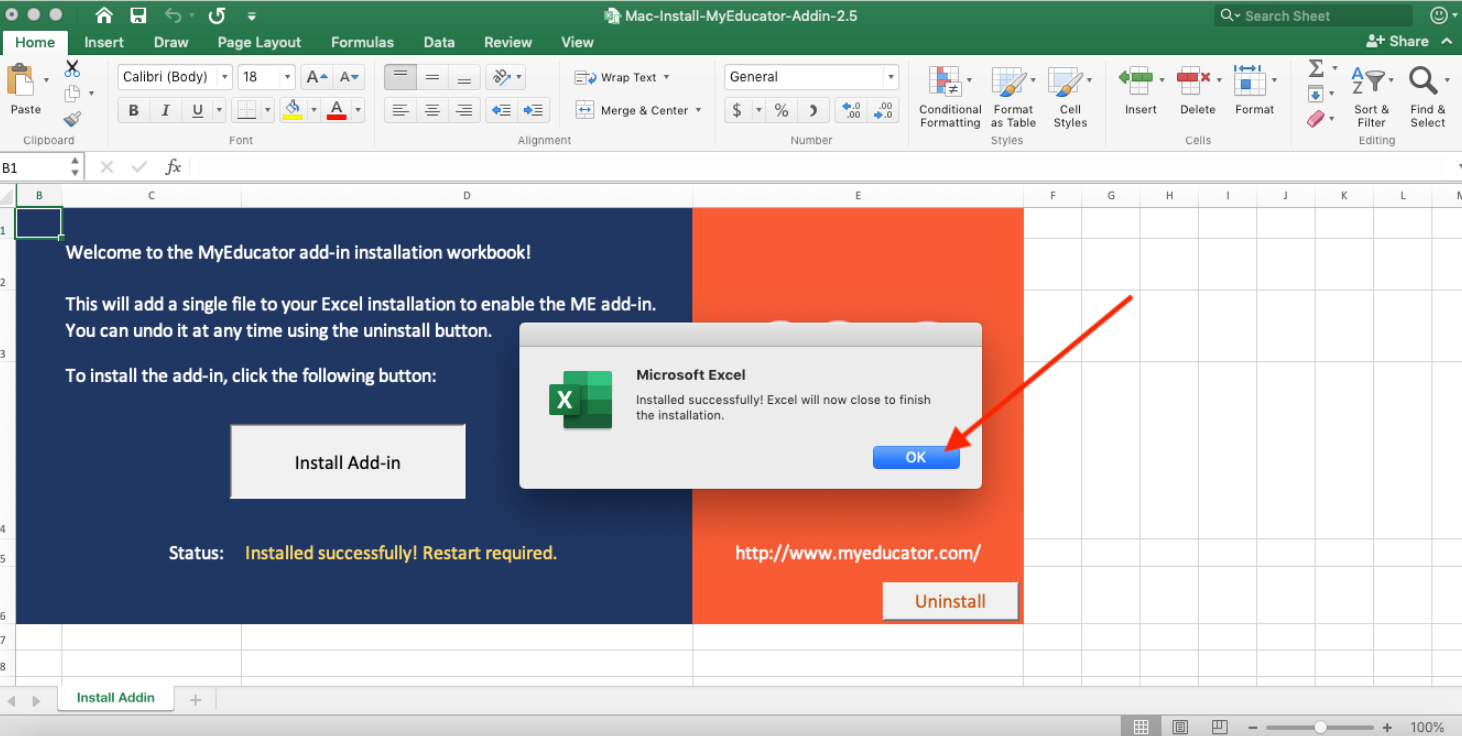Open Sort & Filter

tap(1371, 96)
